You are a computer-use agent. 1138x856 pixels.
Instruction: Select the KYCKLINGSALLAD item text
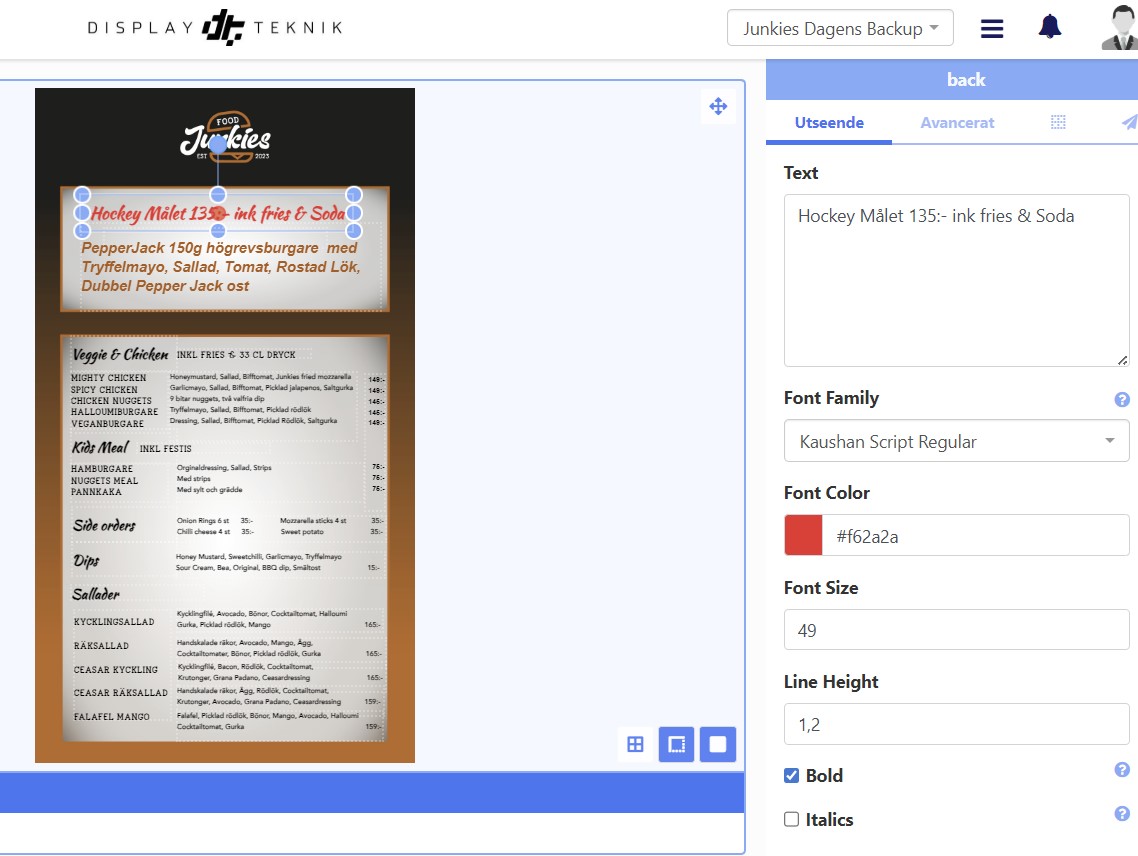(x=114, y=621)
